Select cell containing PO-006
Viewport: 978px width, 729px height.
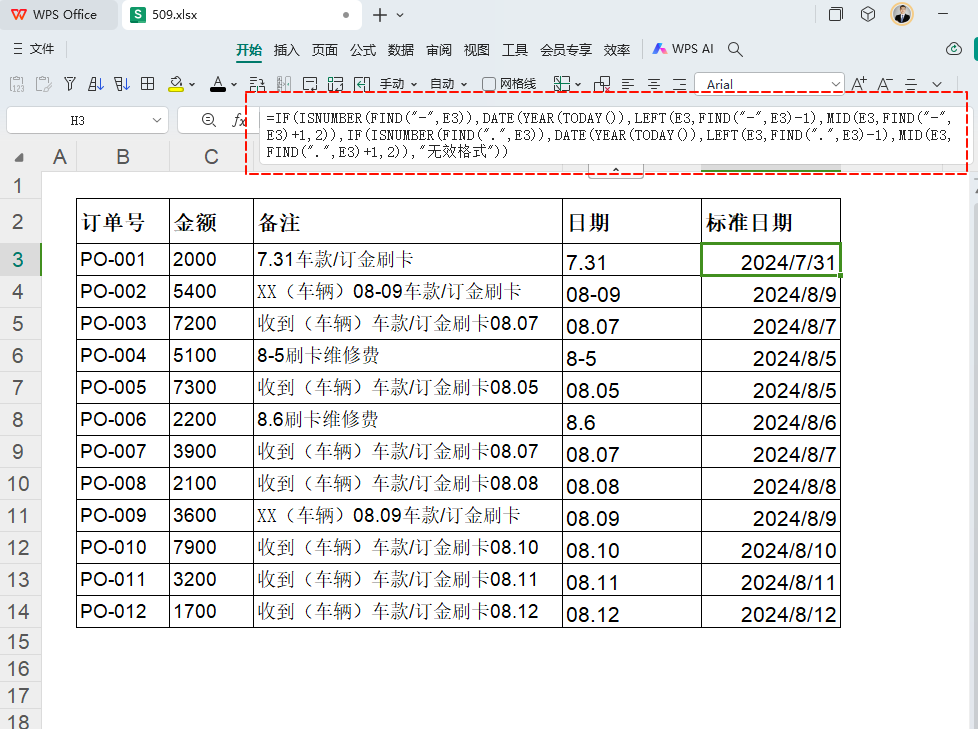[123, 420]
